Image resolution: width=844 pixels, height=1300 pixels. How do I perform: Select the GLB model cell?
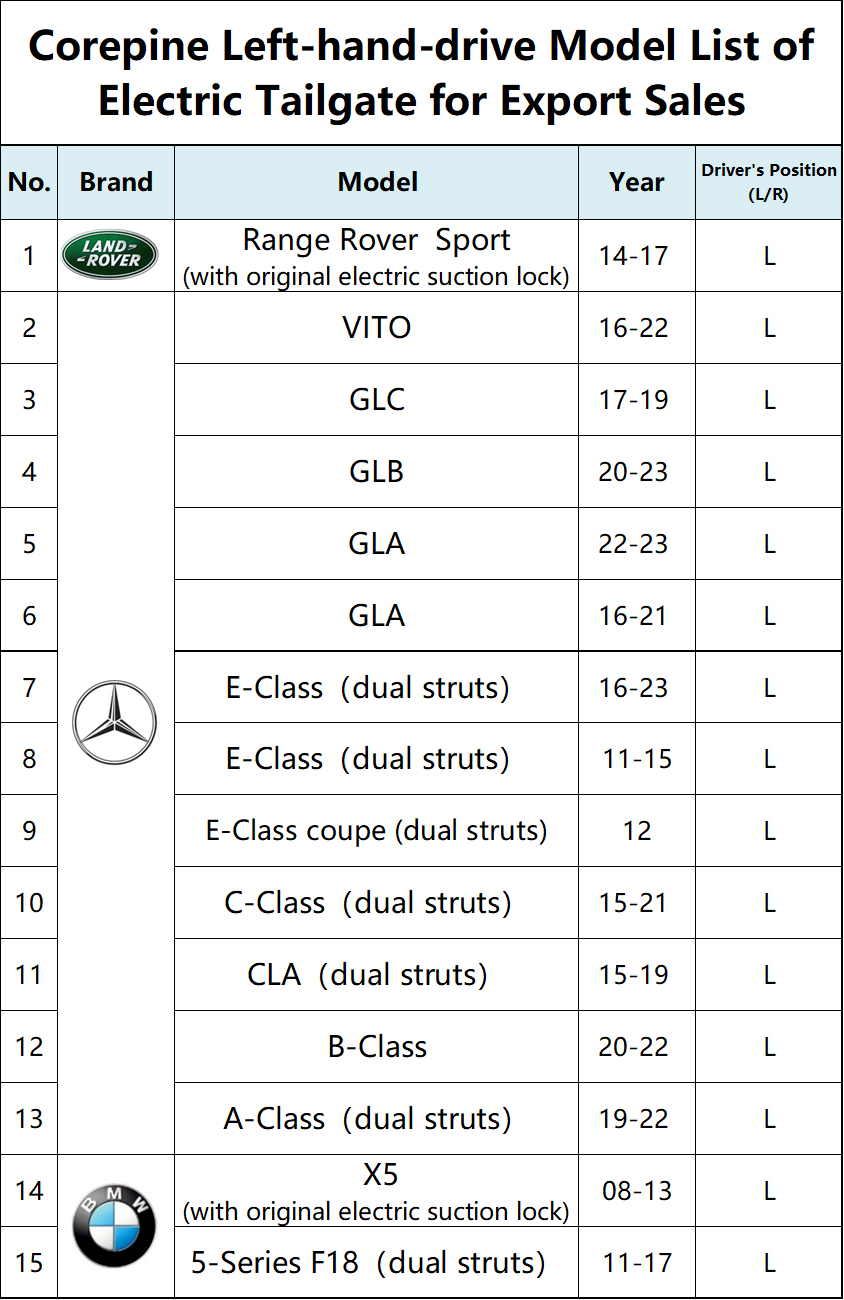377,472
